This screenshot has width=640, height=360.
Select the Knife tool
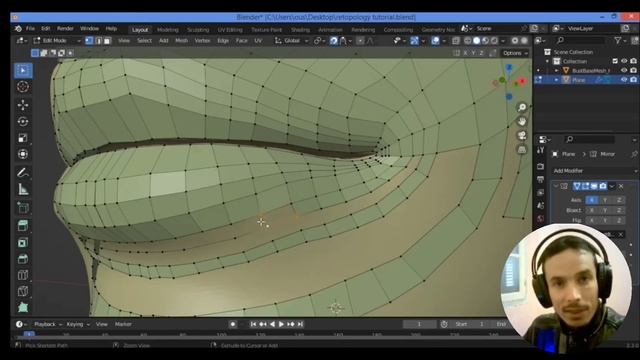(23, 291)
